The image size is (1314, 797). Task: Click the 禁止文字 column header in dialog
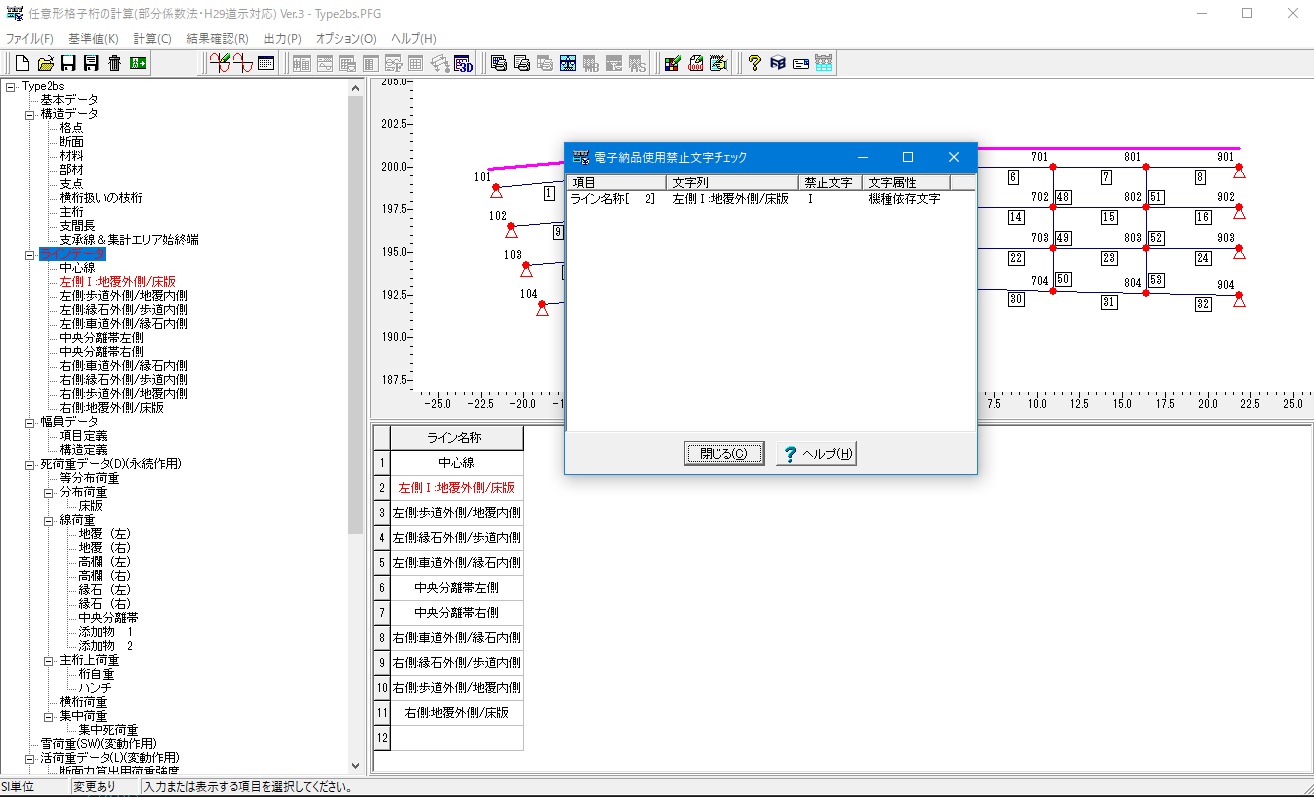click(x=830, y=183)
